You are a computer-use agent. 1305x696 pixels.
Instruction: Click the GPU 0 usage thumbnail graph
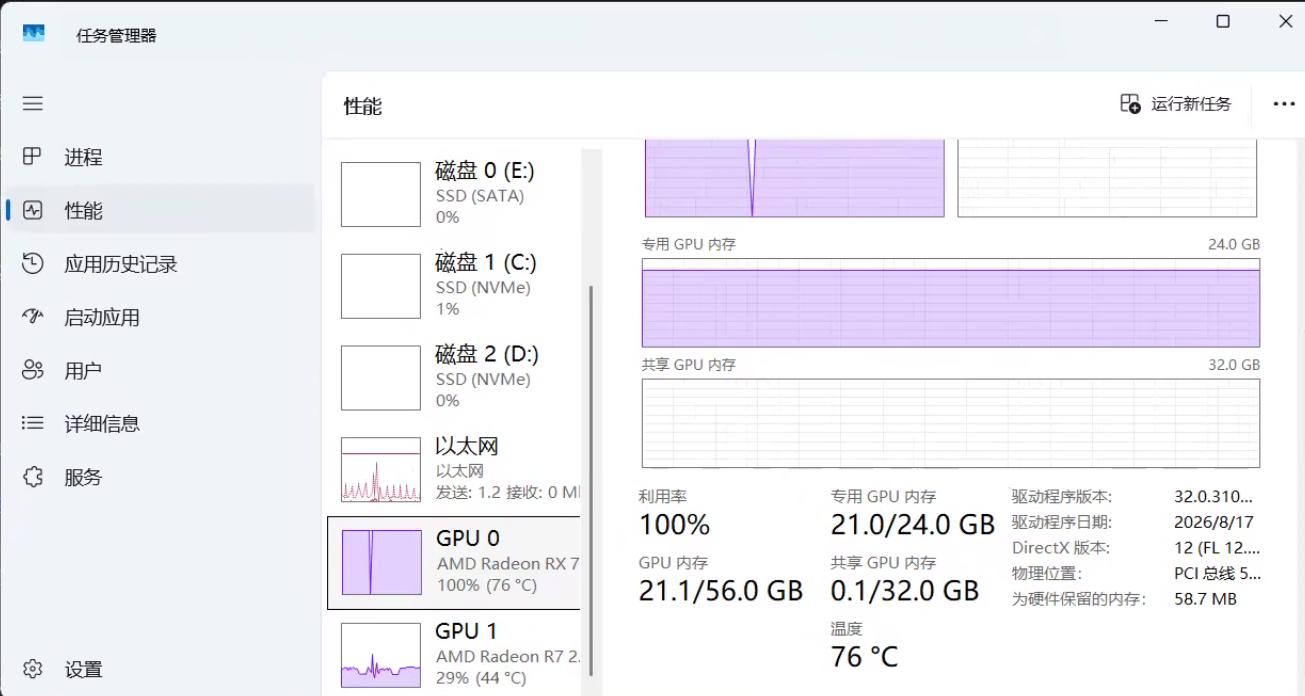point(381,563)
